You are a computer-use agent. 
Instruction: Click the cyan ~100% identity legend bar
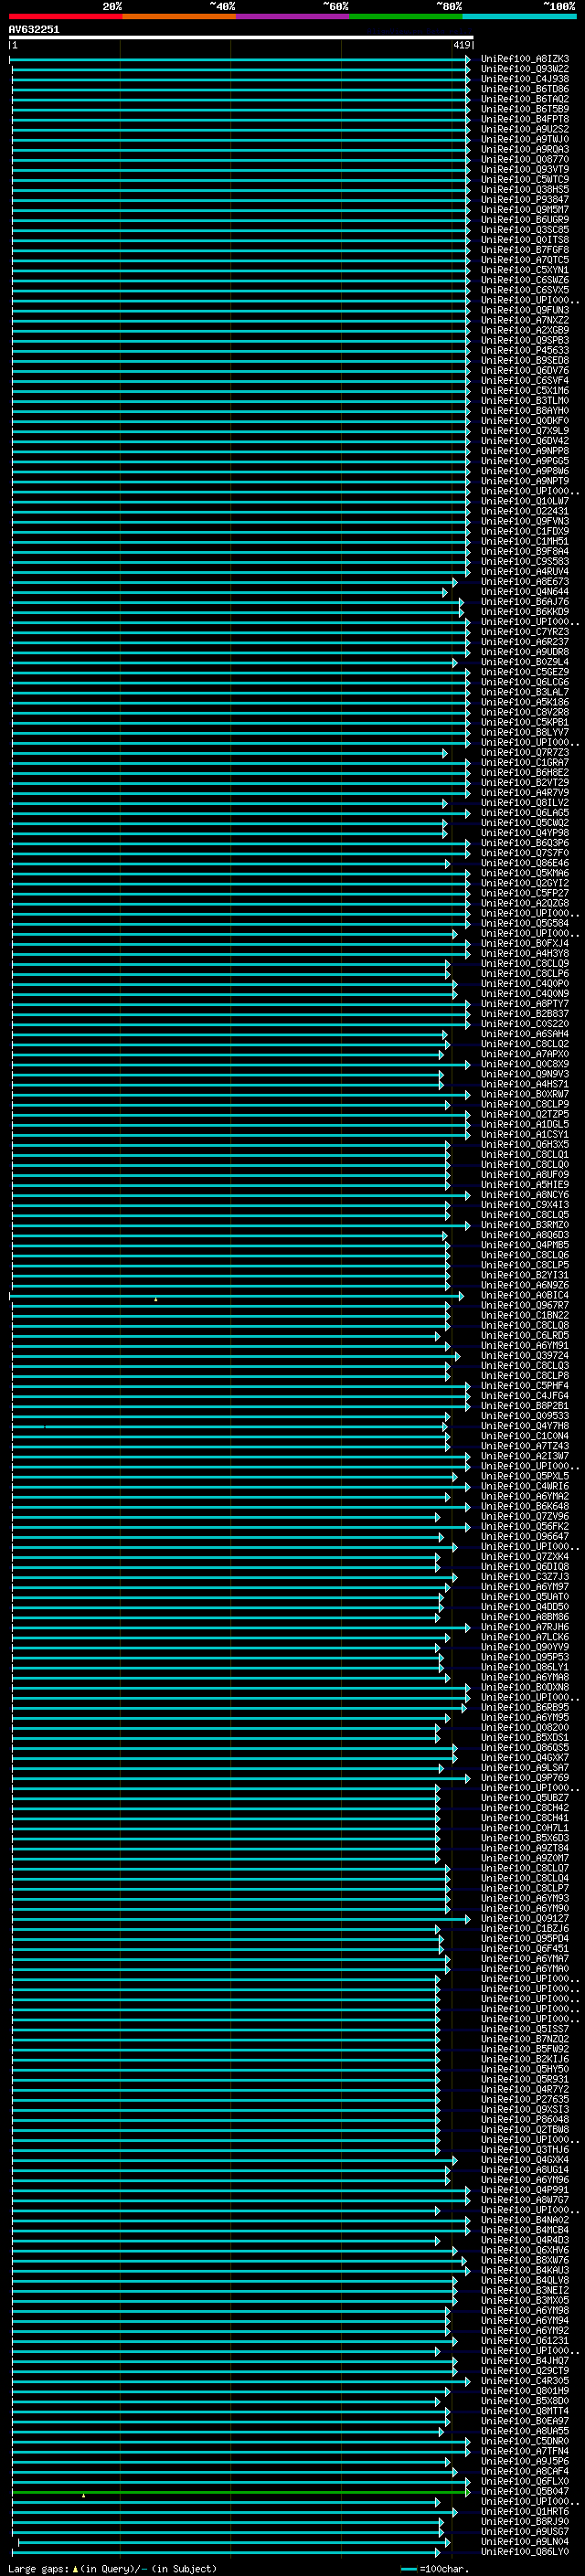[518, 16]
